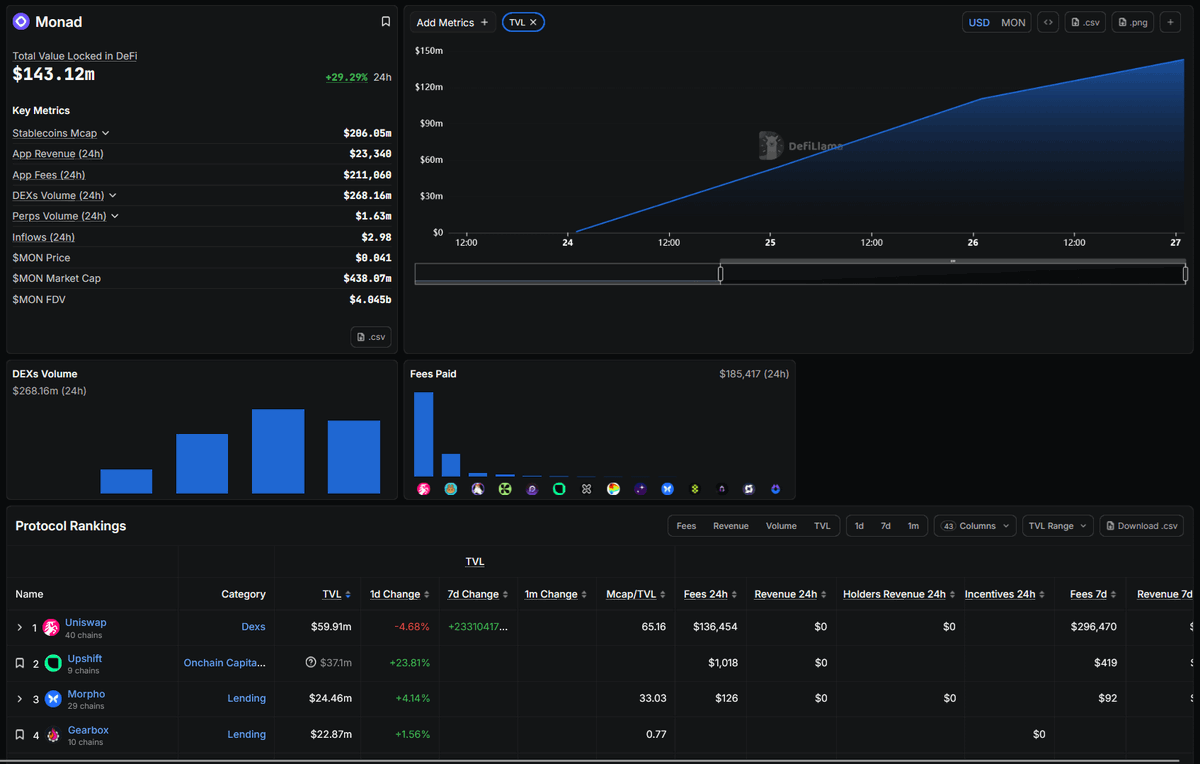Image resolution: width=1200 pixels, height=764 pixels.
Task: Click the green four-leaf icon under Fees Paid
Action: 505,489
